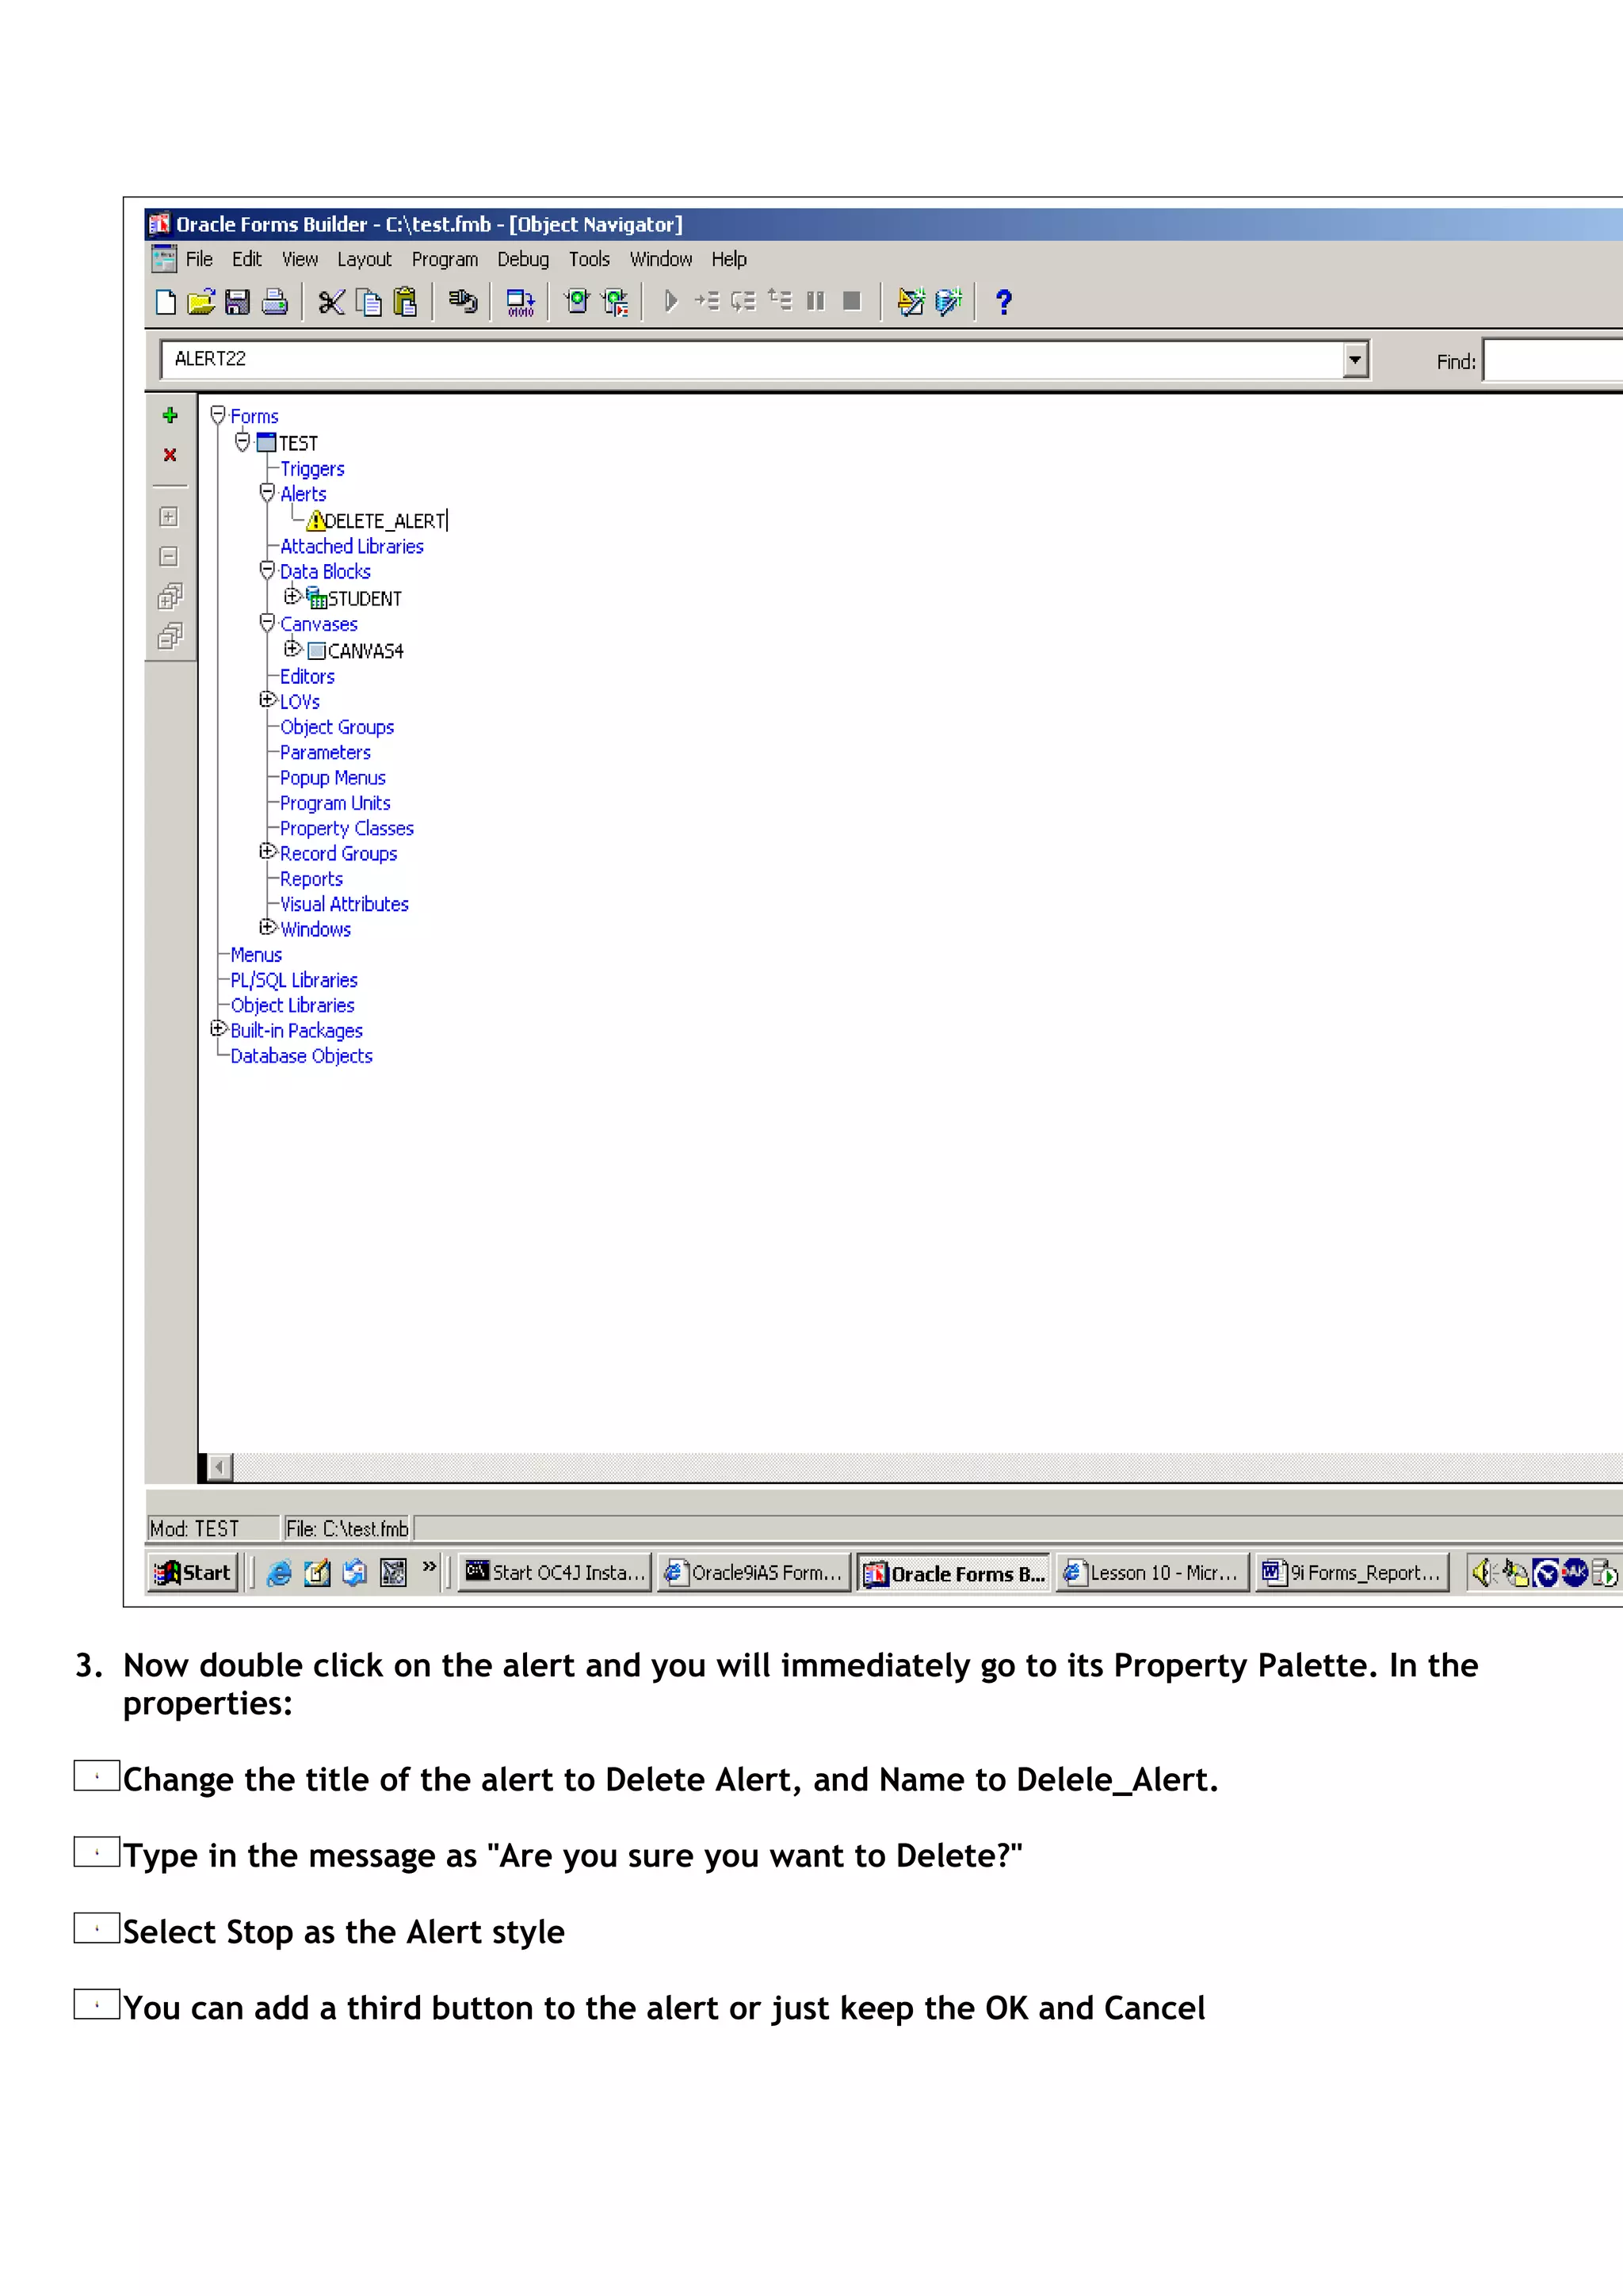Click the red X Delete icon
The height and width of the screenshot is (2296, 1623).
pyautogui.click(x=170, y=455)
